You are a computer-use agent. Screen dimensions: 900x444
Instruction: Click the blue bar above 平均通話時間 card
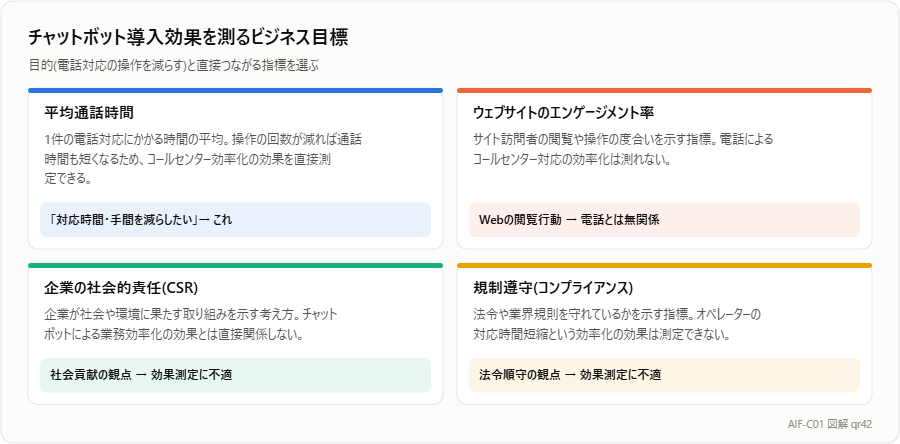235,91
